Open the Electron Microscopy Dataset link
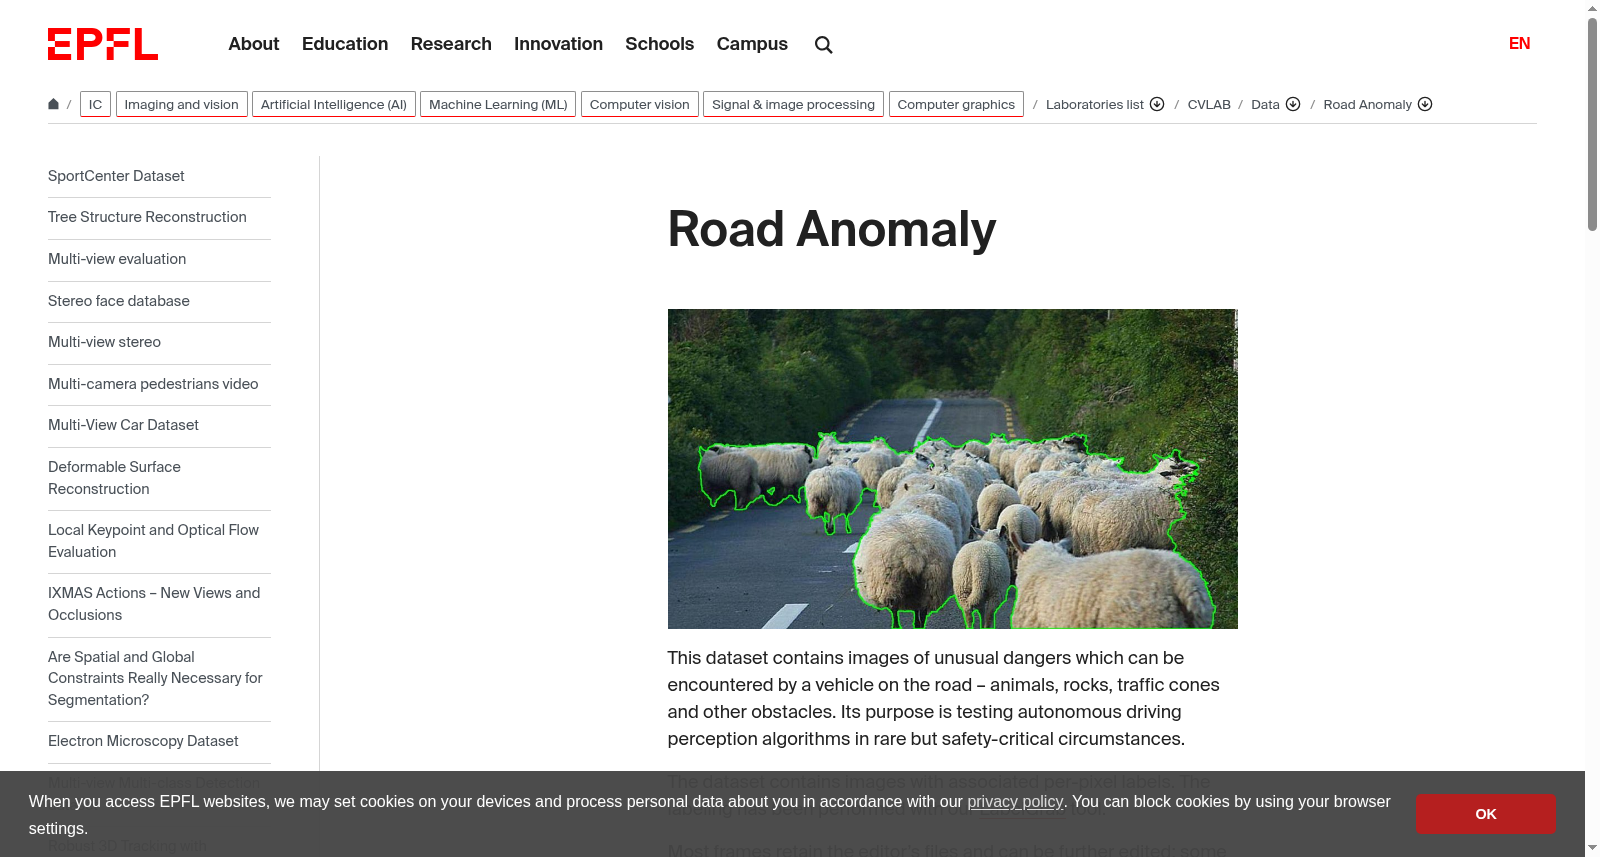This screenshot has width=1600, height=857. point(143,741)
